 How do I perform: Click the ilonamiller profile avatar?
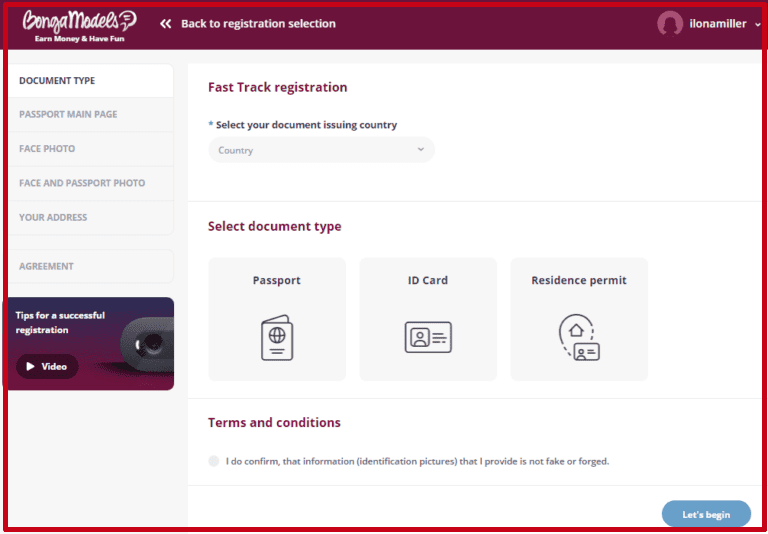tap(670, 24)
